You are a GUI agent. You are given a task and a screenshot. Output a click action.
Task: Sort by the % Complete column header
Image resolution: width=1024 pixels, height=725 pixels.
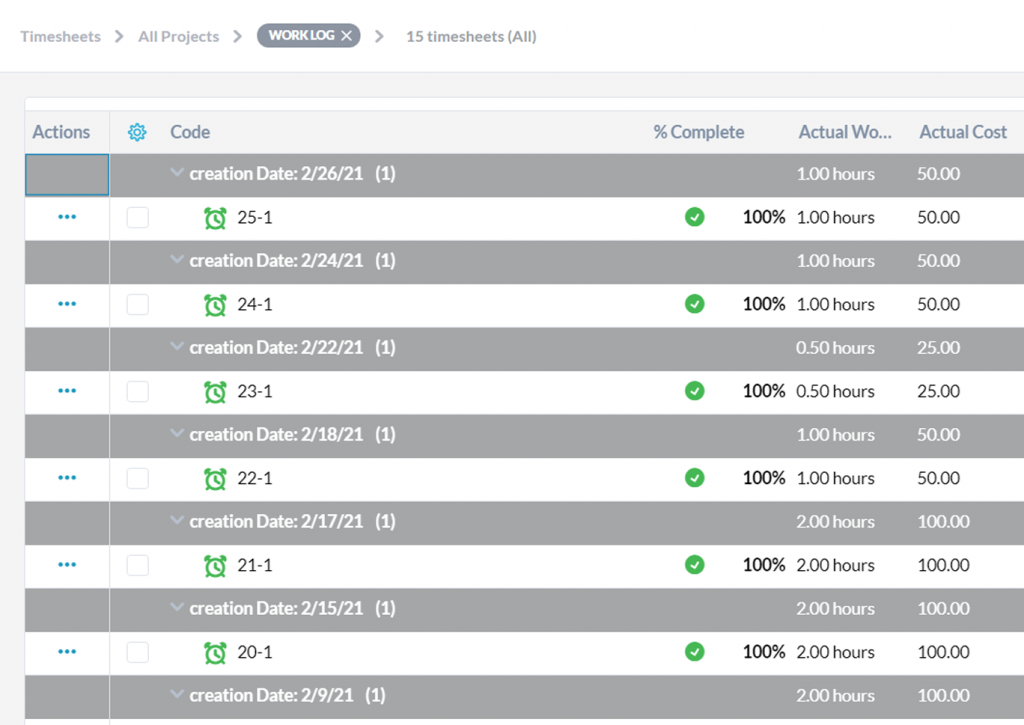[x=698, y=132]
